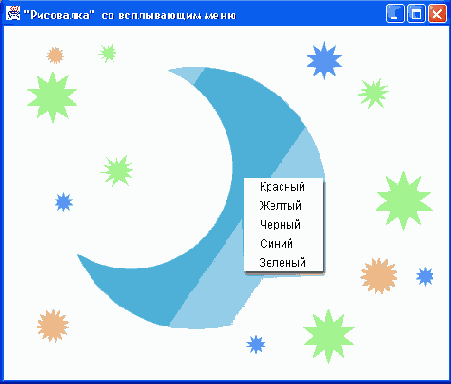Choose Зеленый from the popup menu

click(x=283, y=262)
